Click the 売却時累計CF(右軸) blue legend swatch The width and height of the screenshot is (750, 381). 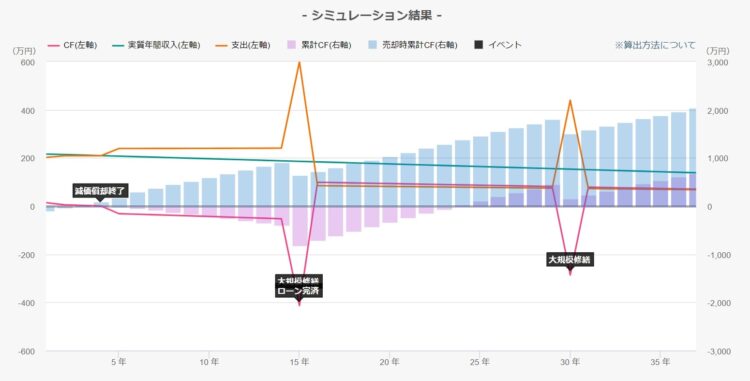373,45
